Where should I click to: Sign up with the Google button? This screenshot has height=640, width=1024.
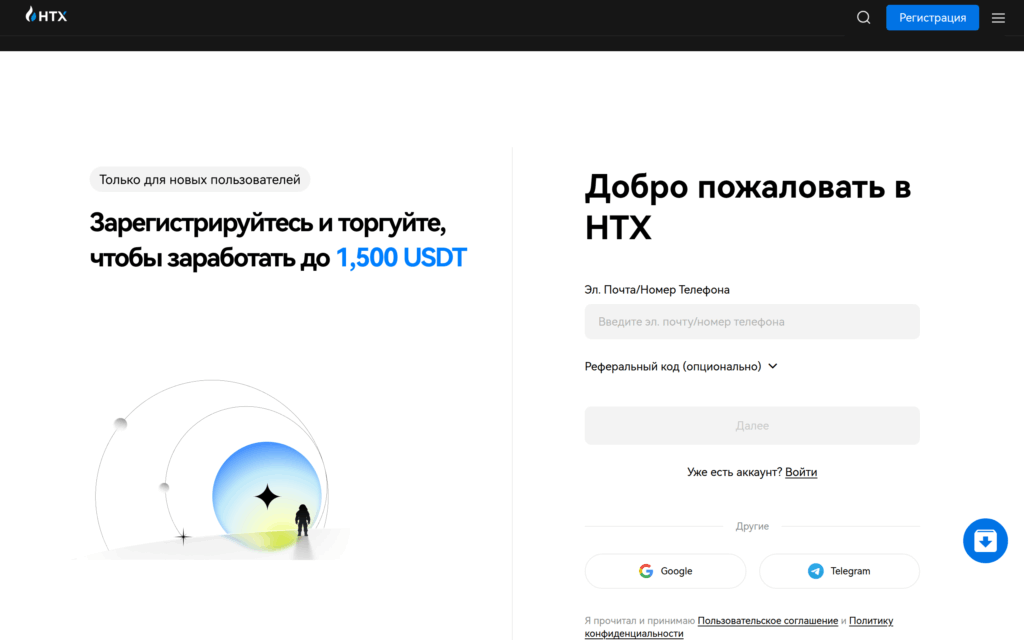pyautogui.click(x=665, y=571)
